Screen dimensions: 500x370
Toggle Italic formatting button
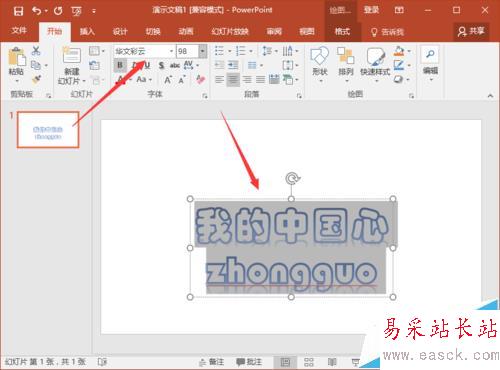[x=134, y=65]
